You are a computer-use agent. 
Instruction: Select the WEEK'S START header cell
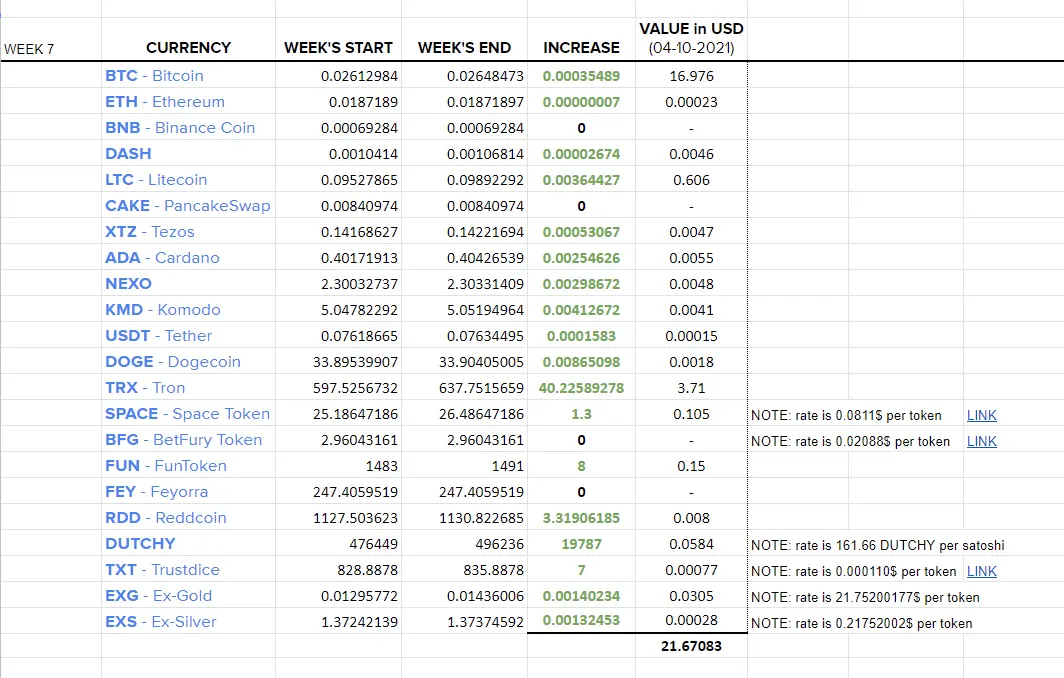click(338, 39)
